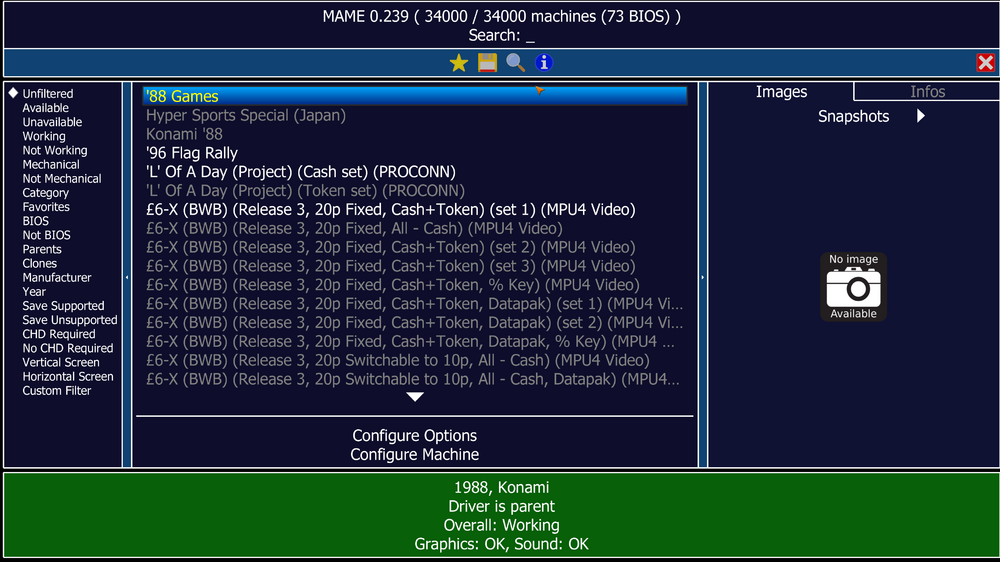Viewport: 1000px width, 562px height.
Task: Click the red X exit icon
Action: click(985, 63)
